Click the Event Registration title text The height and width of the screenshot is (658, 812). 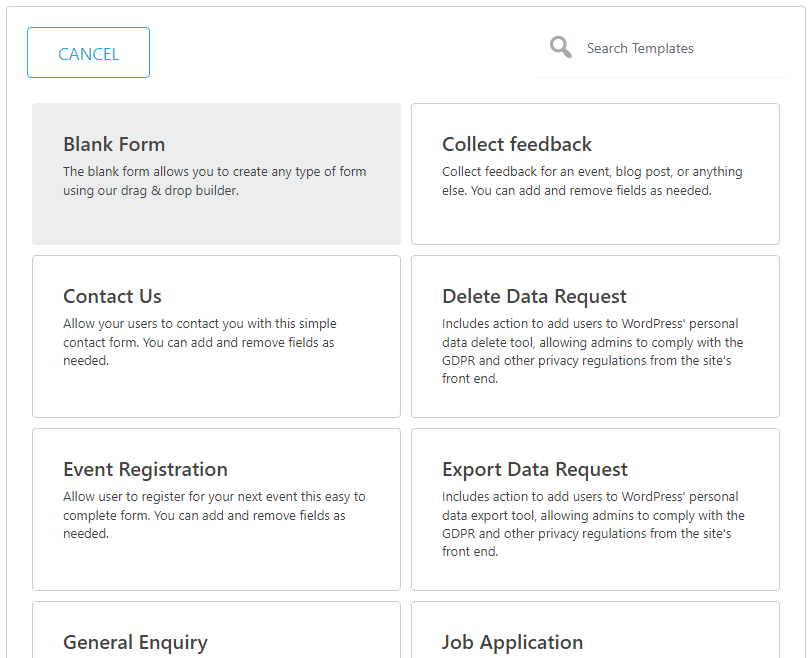(146, 470)
